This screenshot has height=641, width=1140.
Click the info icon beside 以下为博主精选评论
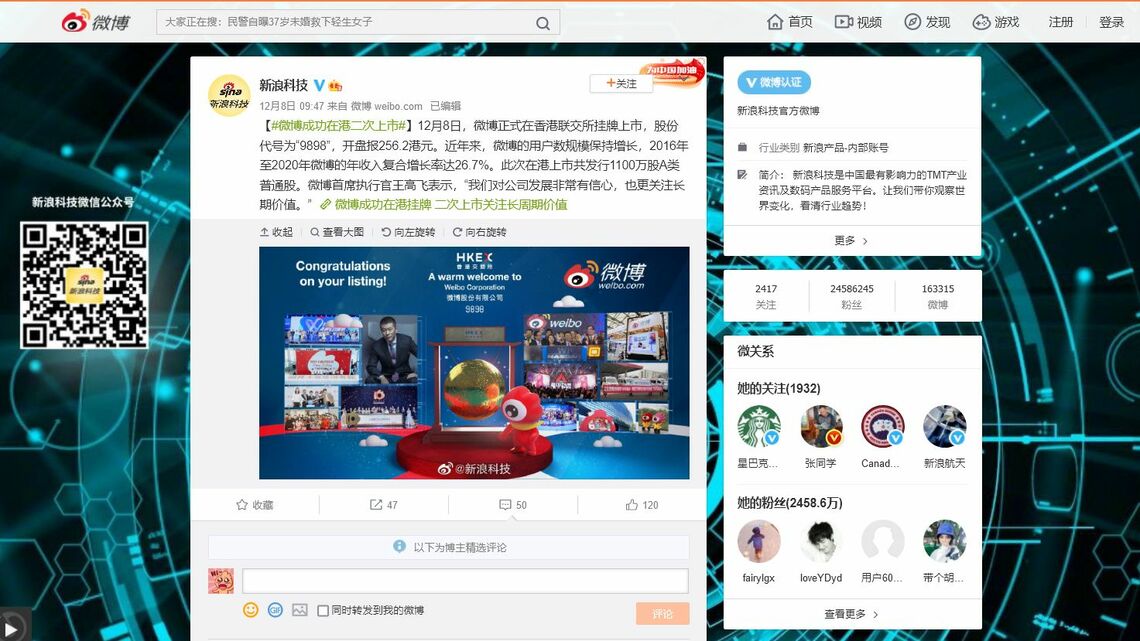coord(399,546)
